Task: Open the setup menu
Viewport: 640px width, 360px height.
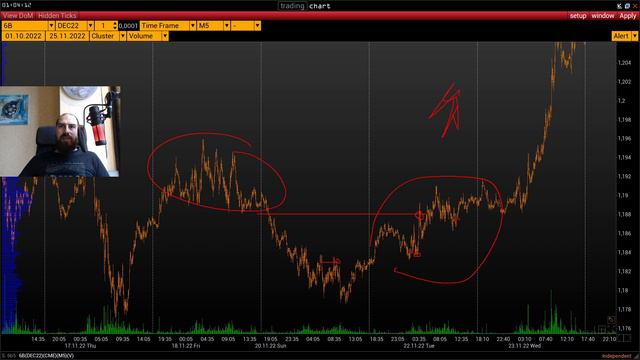Action: tap(578, 16)
